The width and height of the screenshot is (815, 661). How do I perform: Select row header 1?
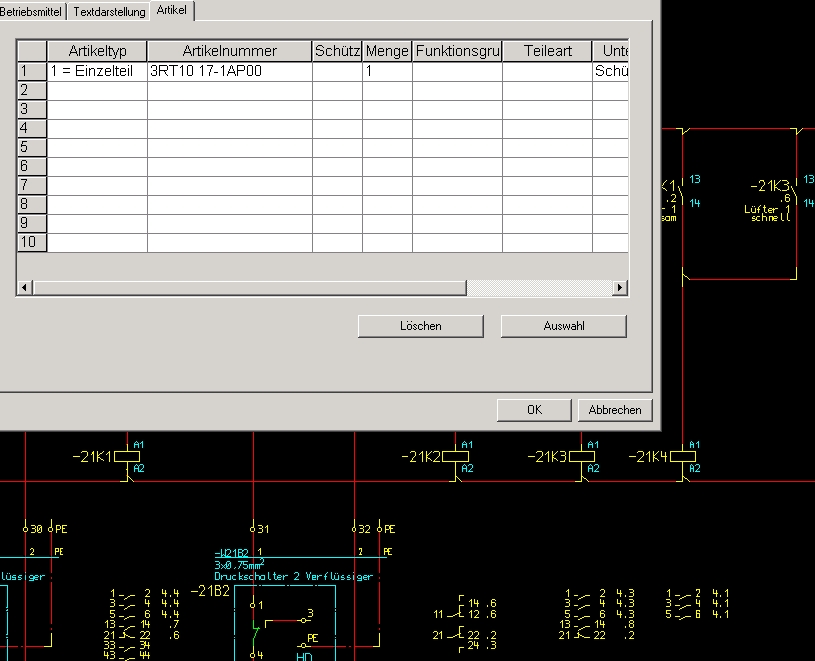[32, 71]
